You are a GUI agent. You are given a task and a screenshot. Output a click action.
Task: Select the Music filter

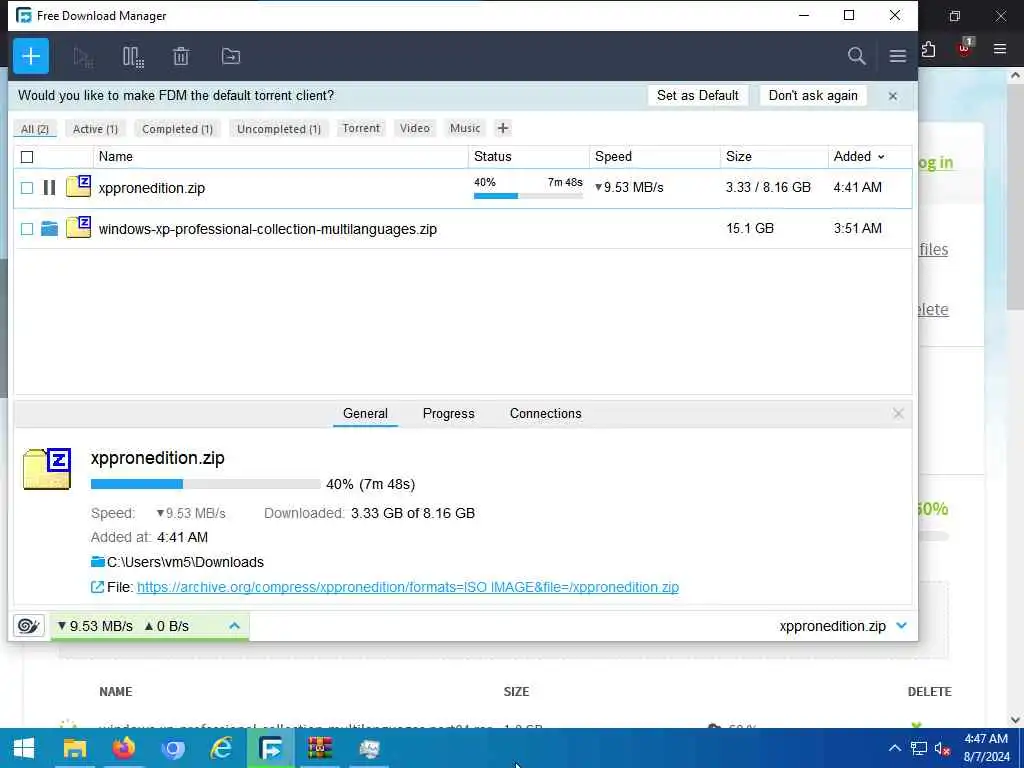pos(465,128)
